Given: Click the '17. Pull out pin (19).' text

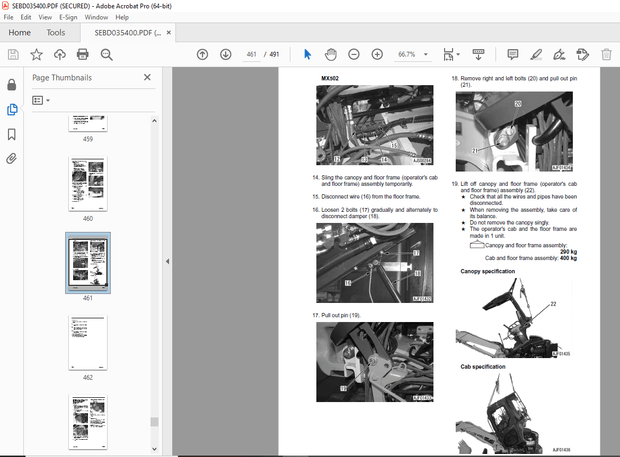Looking at the screenshot, I should 336,315.
